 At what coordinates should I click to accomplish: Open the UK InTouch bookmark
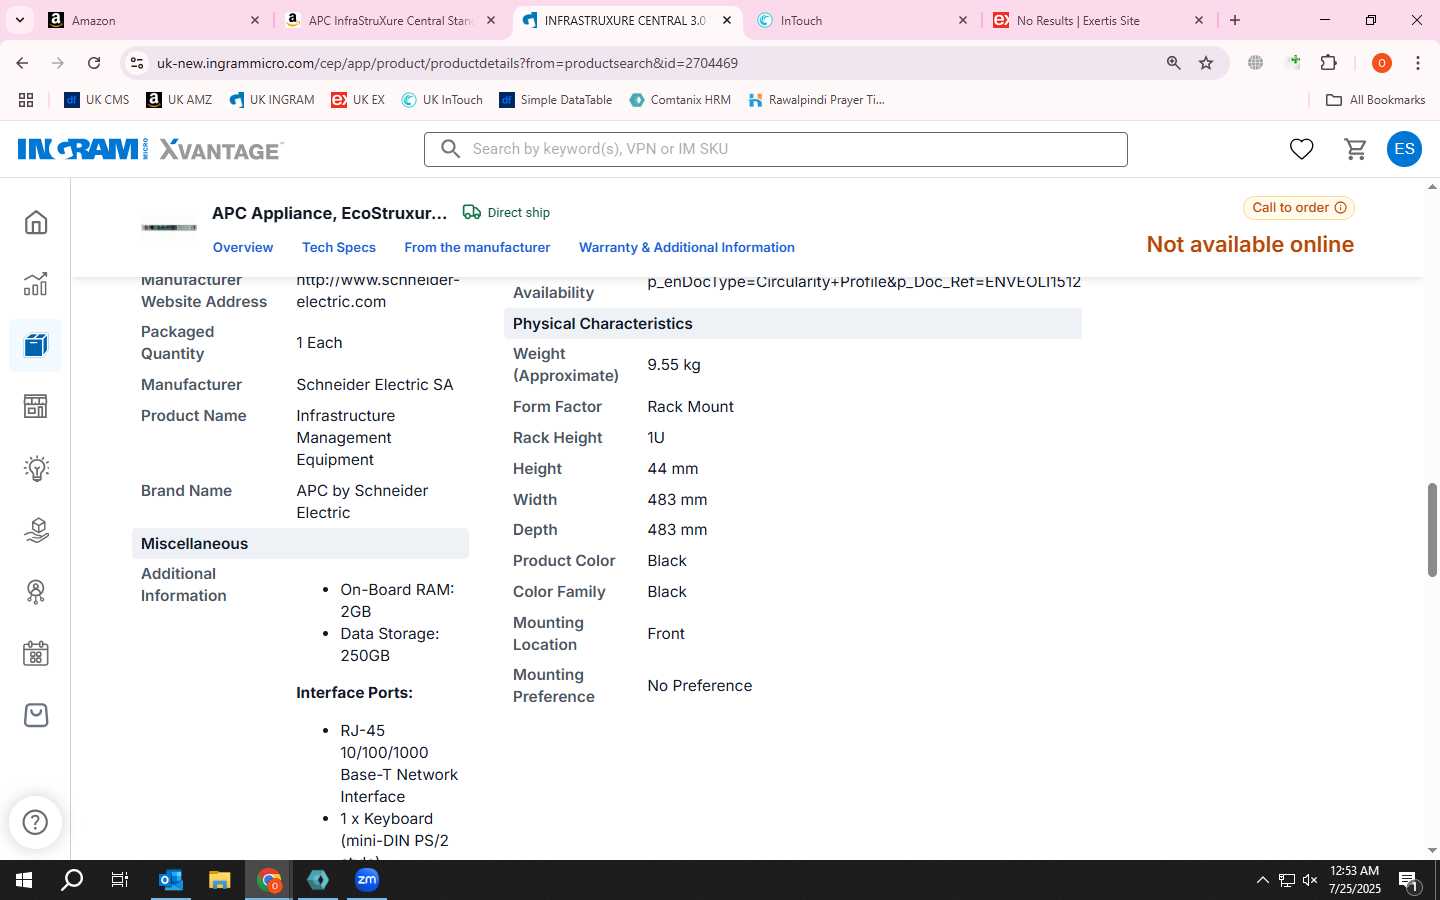click(x=442, y=100)
